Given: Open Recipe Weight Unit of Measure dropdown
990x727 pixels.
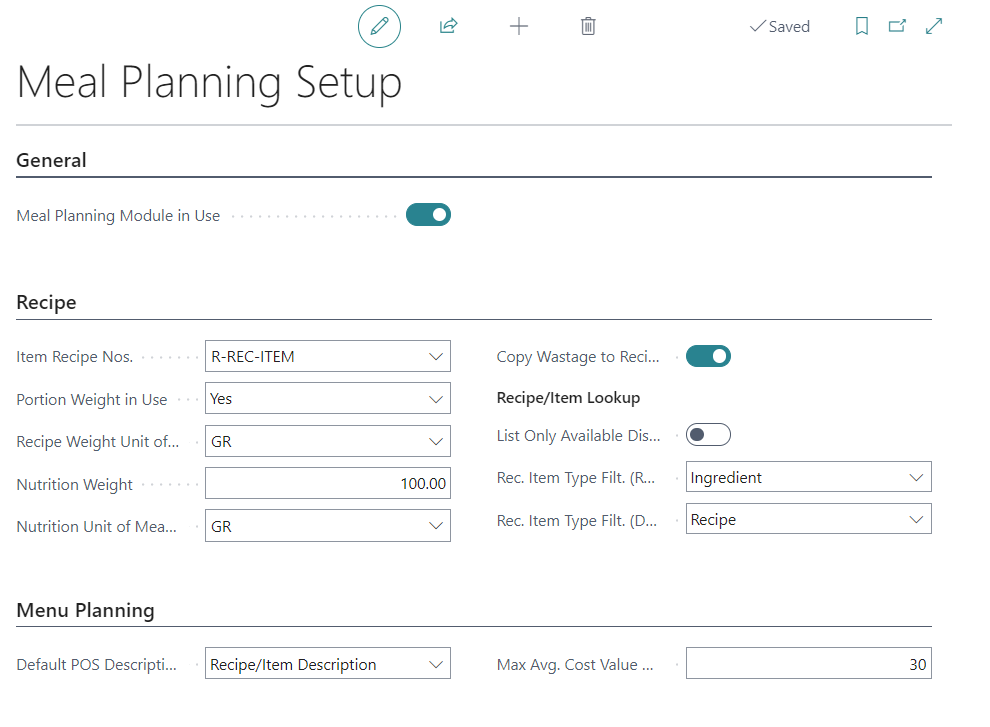Looking at the screenshot, I should pos(435,441).
